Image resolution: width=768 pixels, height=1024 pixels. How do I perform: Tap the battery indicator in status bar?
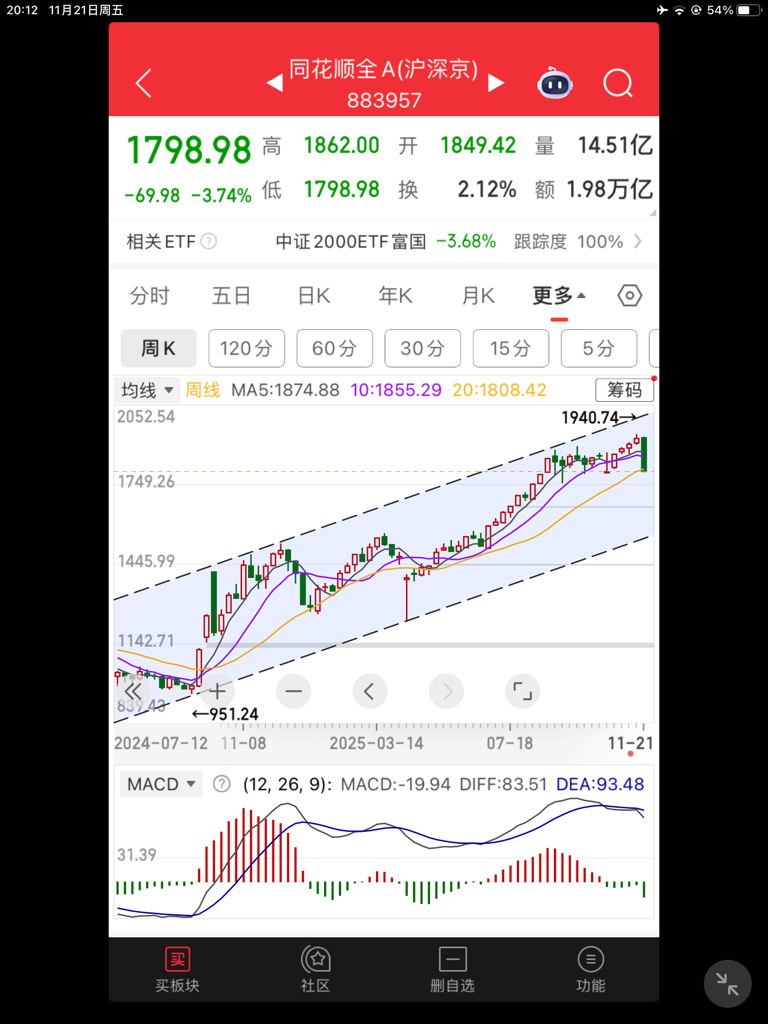[x=749, y=10]
